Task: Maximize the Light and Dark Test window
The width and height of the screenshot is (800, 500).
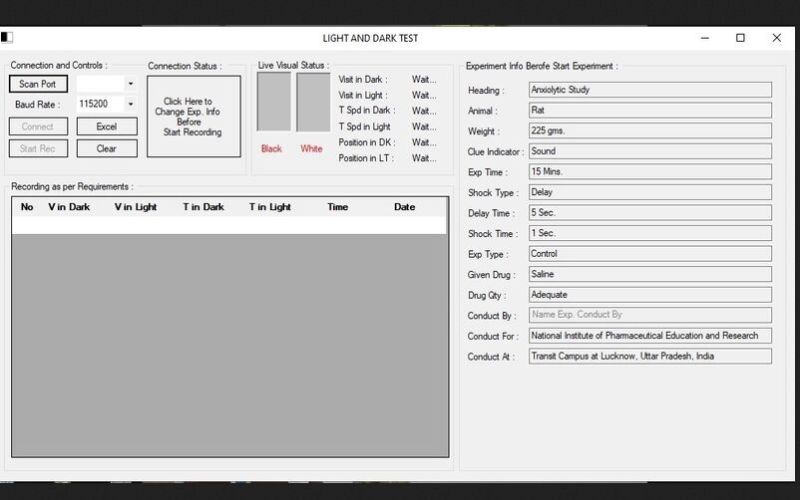Action: pyautogui.click(x=740, y=38)
